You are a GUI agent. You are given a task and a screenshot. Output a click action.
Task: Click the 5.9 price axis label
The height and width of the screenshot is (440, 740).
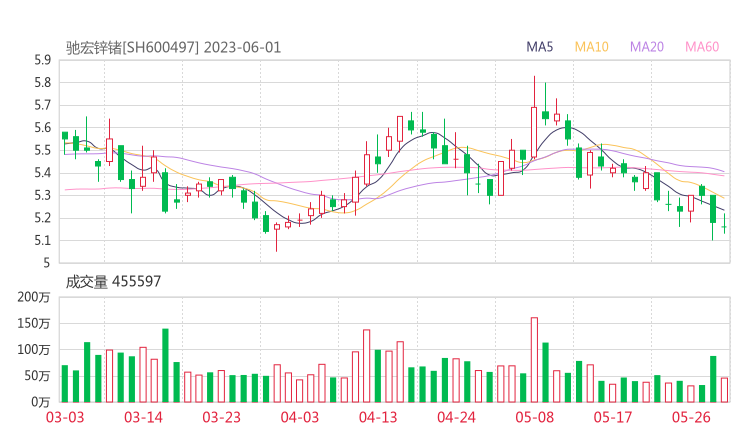tap(42, 60)
